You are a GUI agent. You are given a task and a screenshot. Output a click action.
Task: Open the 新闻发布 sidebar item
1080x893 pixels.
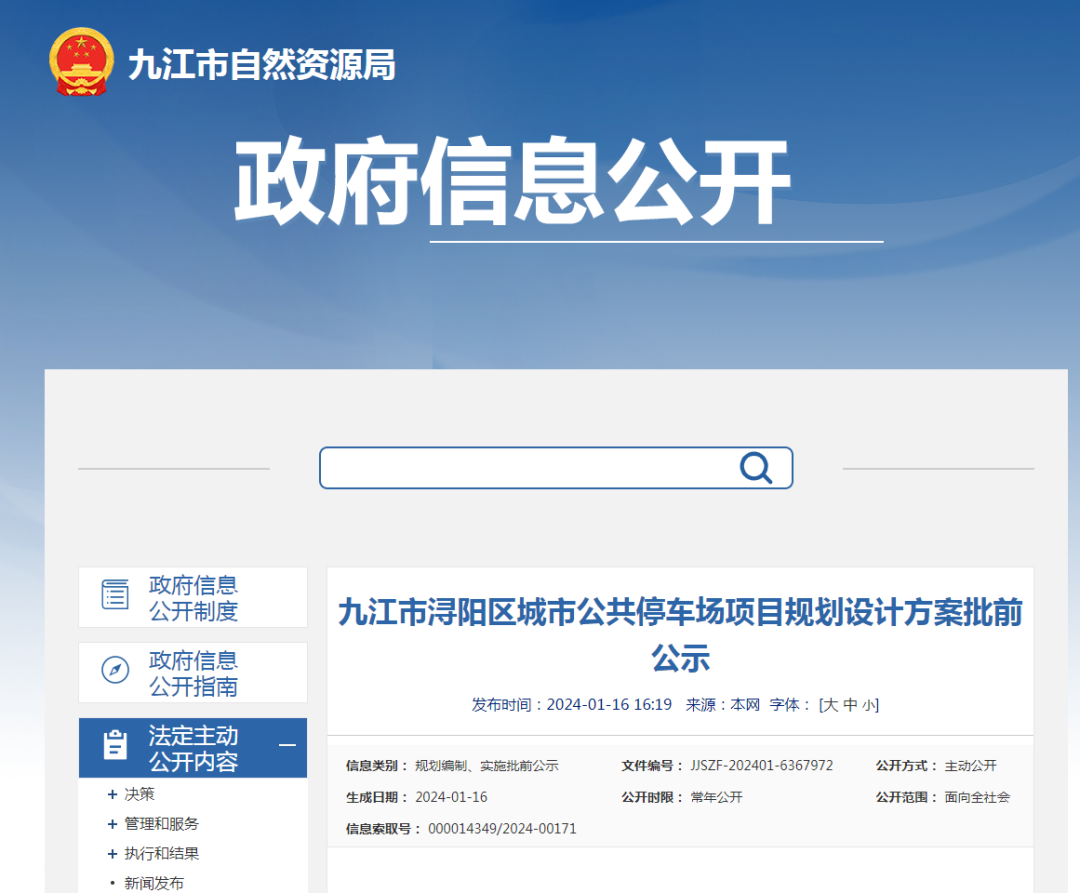click(154, 883)
